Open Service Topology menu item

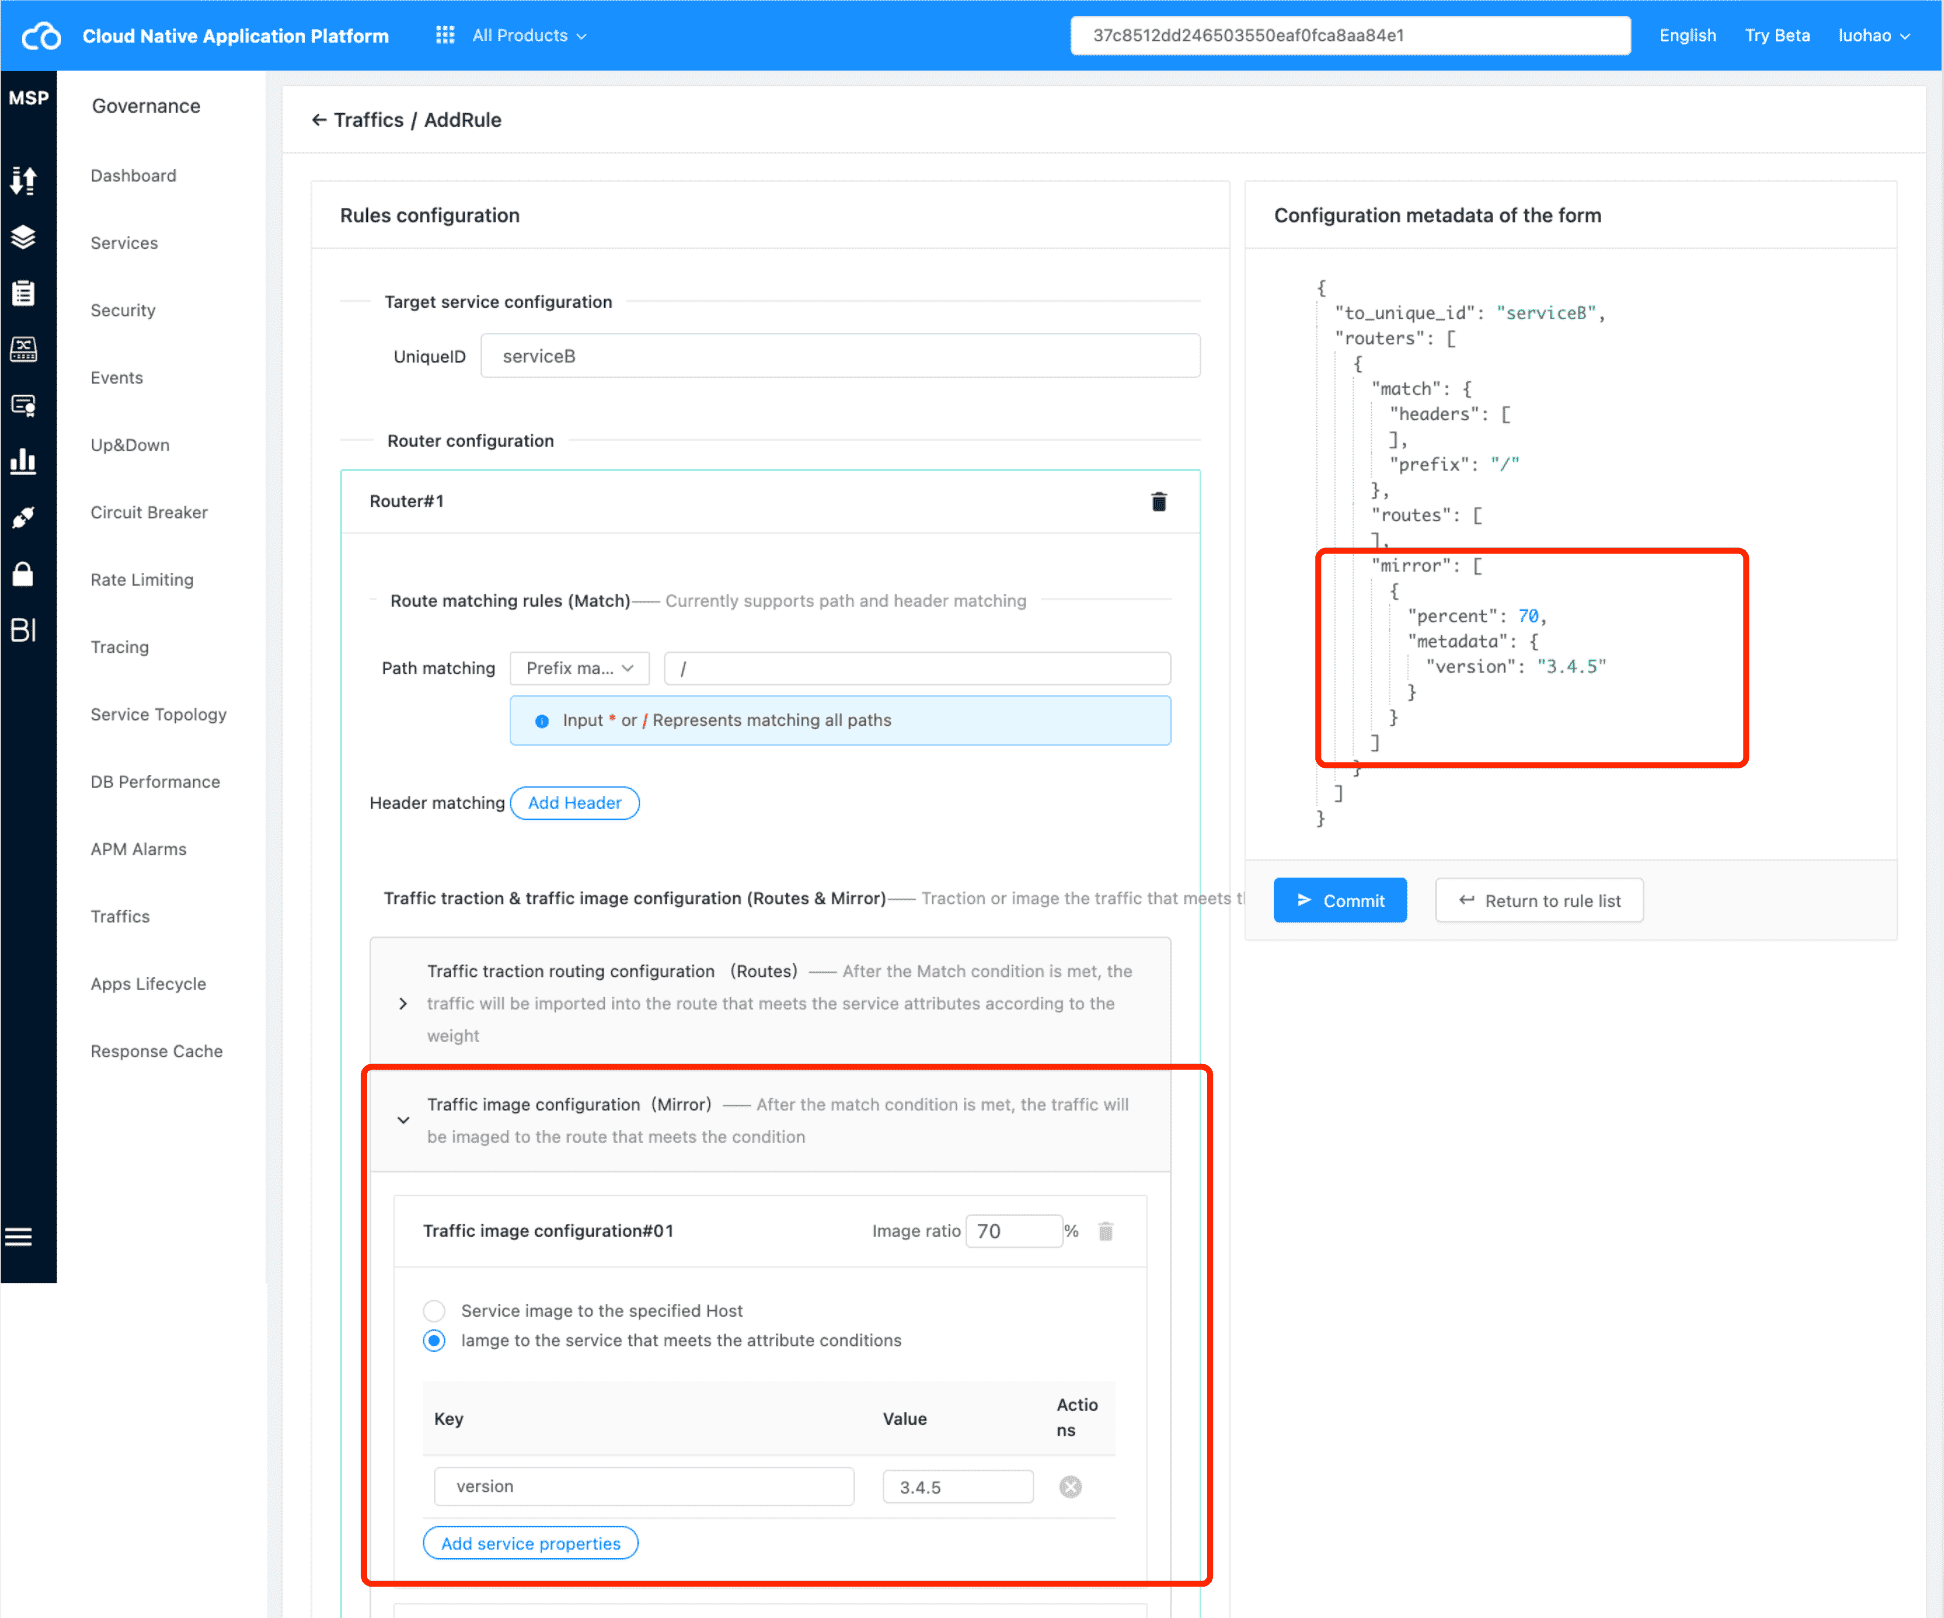point(158,715)
